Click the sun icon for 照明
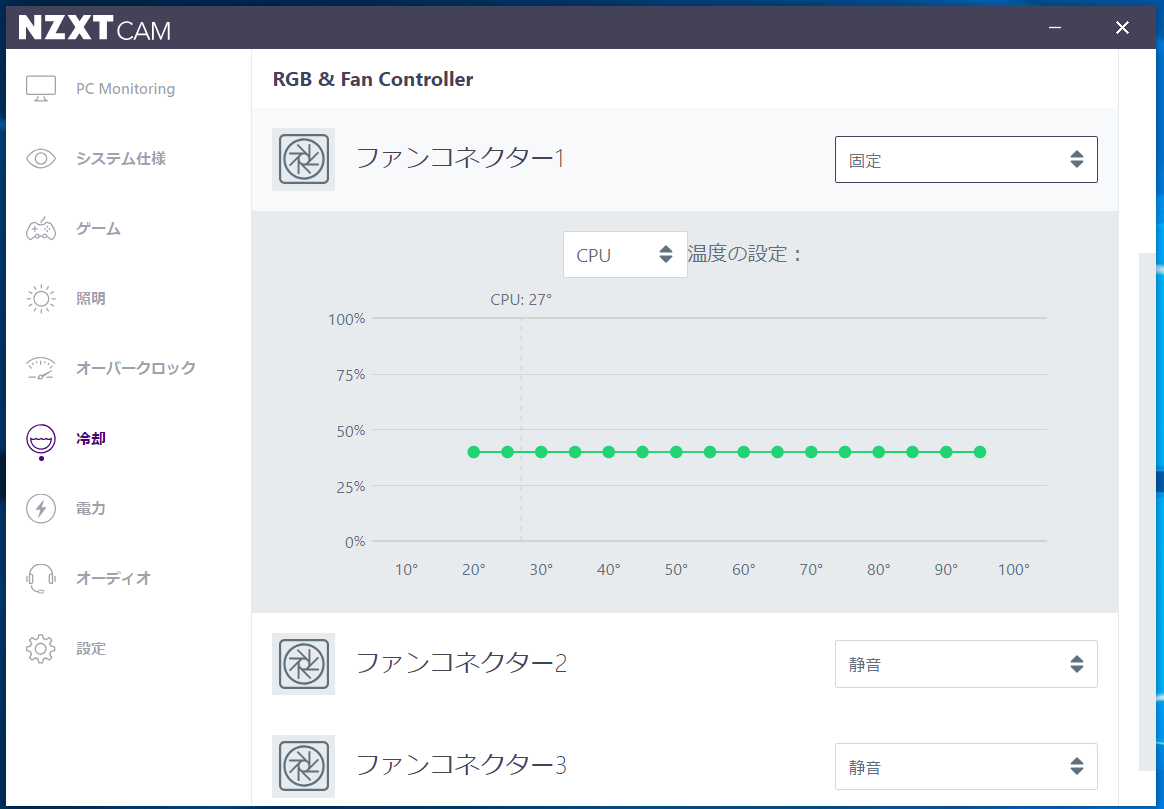The width and height of the screenshot is (1164, 809). 41,298
